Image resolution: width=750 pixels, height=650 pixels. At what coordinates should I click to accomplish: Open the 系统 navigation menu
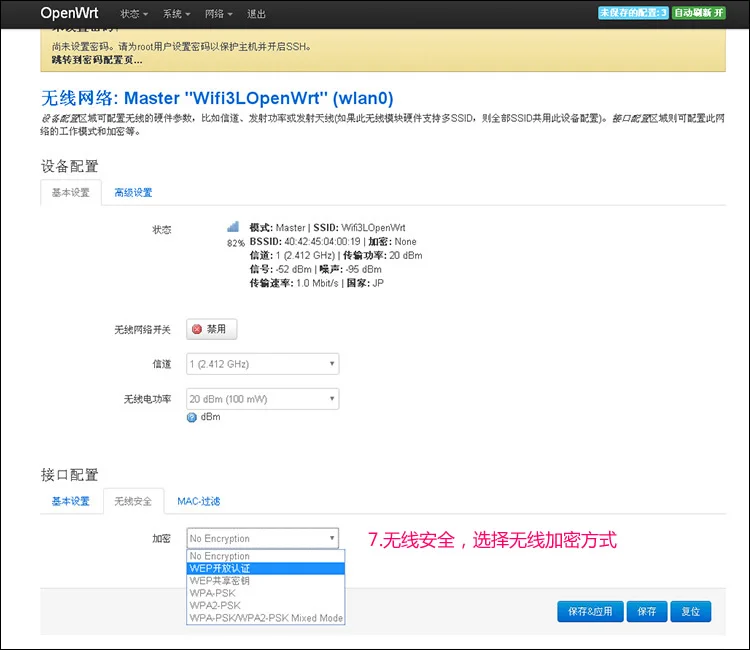click(176, 14)
